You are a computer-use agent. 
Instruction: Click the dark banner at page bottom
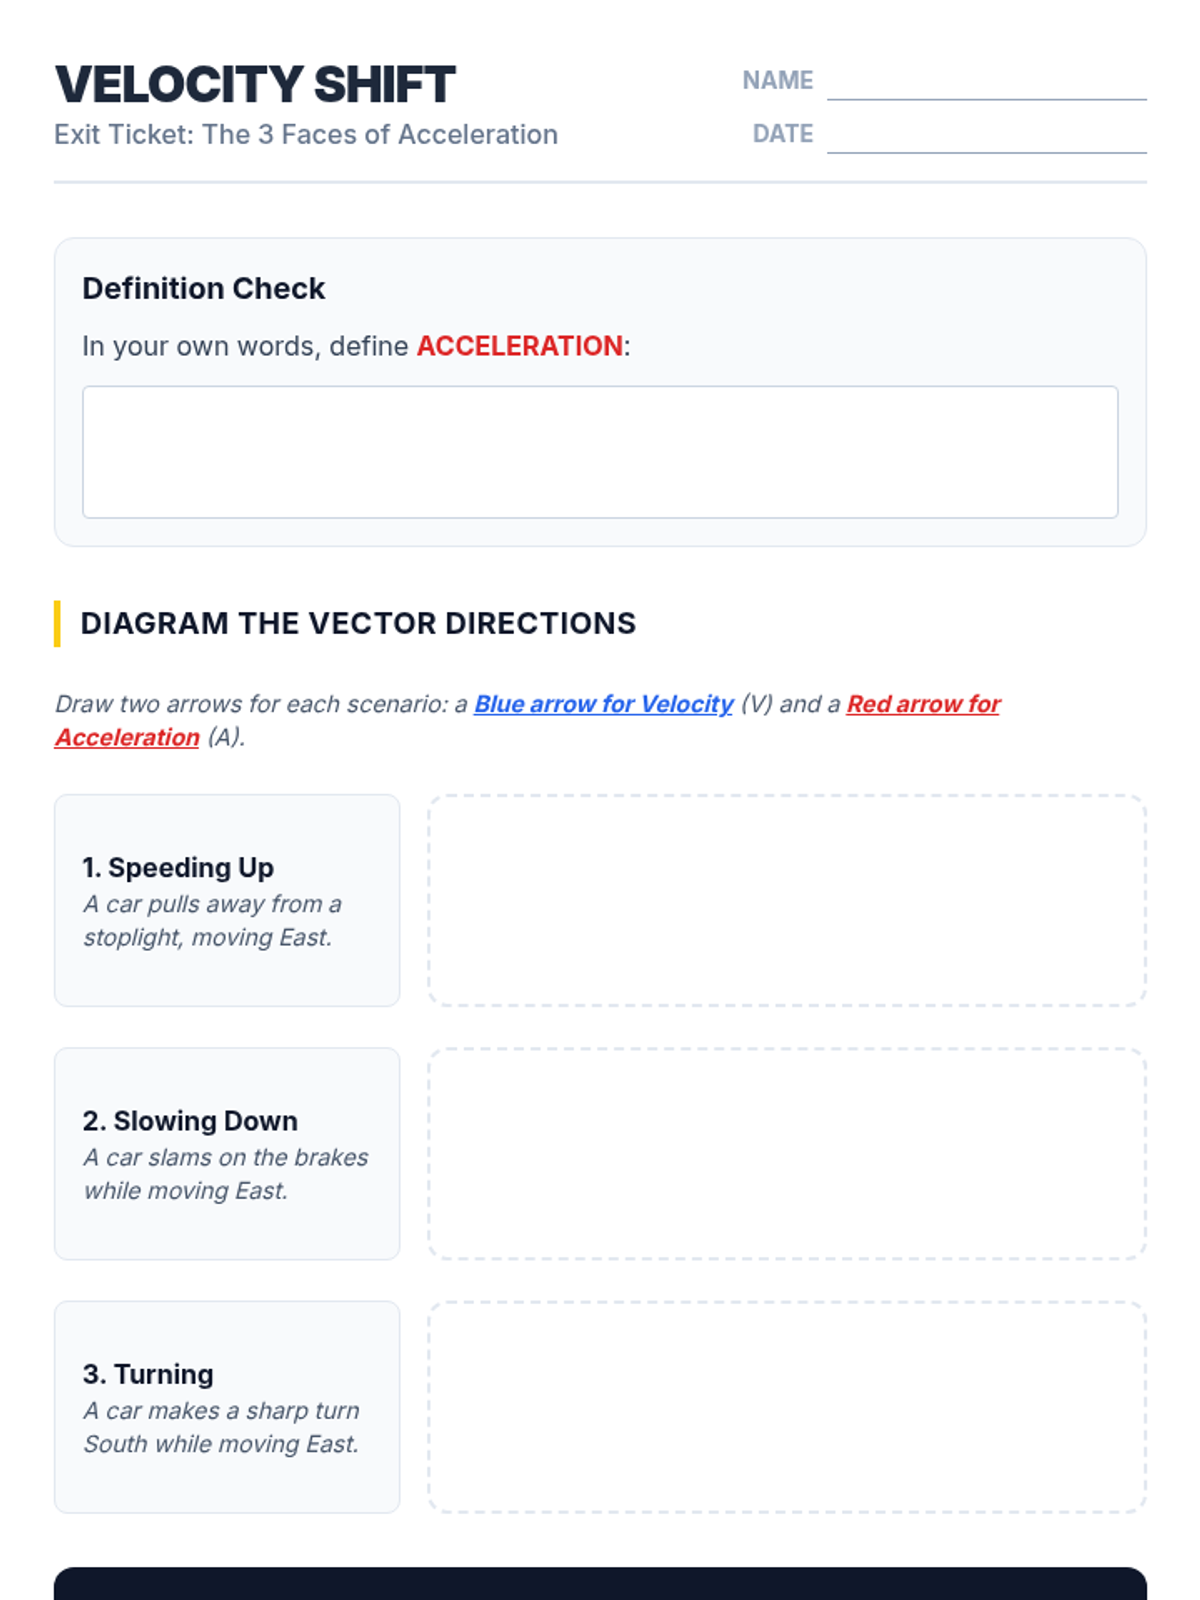point(600,1584)
